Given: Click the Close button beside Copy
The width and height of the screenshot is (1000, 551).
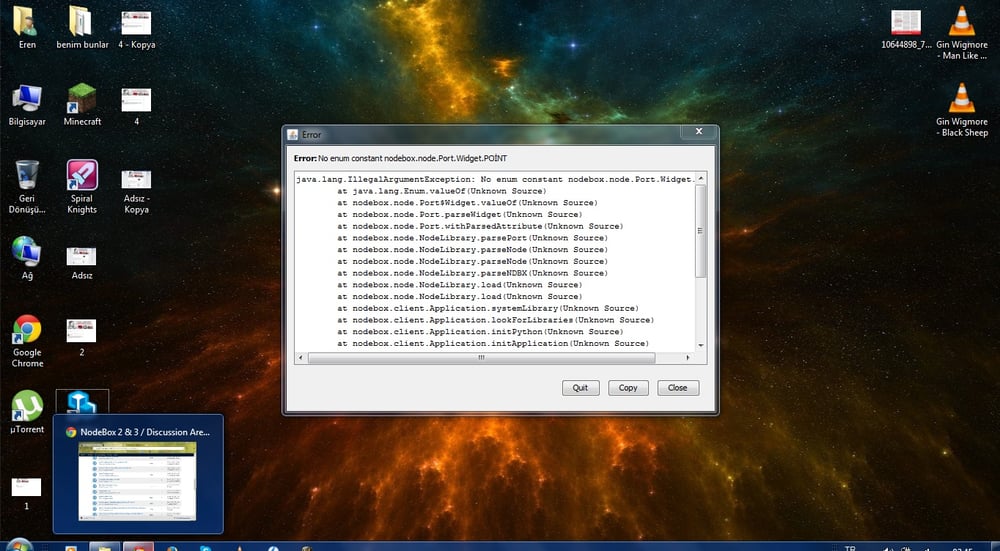Looking at the screenshot, I should 678,388.
